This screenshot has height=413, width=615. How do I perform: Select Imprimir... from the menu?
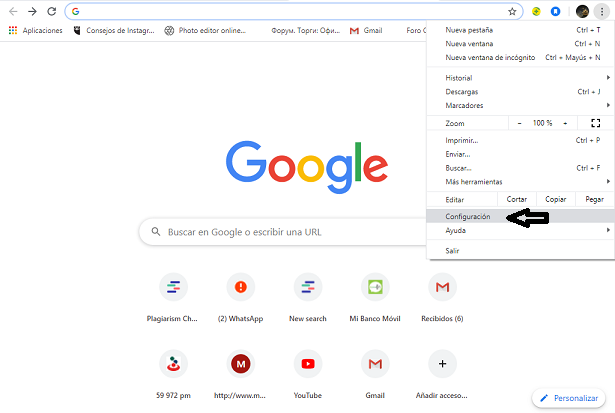[520, 140]
